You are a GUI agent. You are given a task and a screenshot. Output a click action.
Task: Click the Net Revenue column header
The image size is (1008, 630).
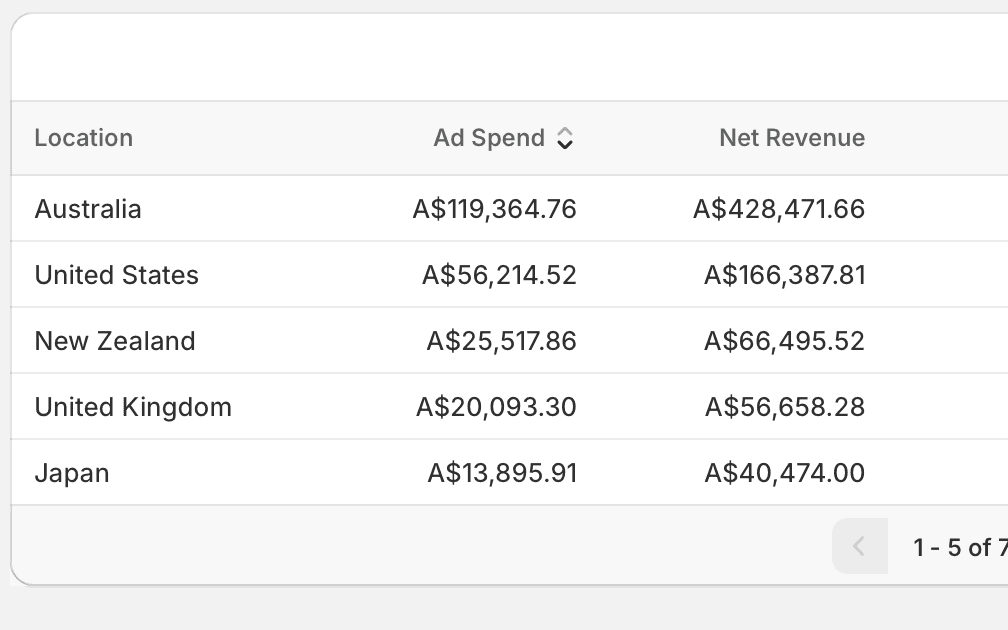tap(792, 138)
